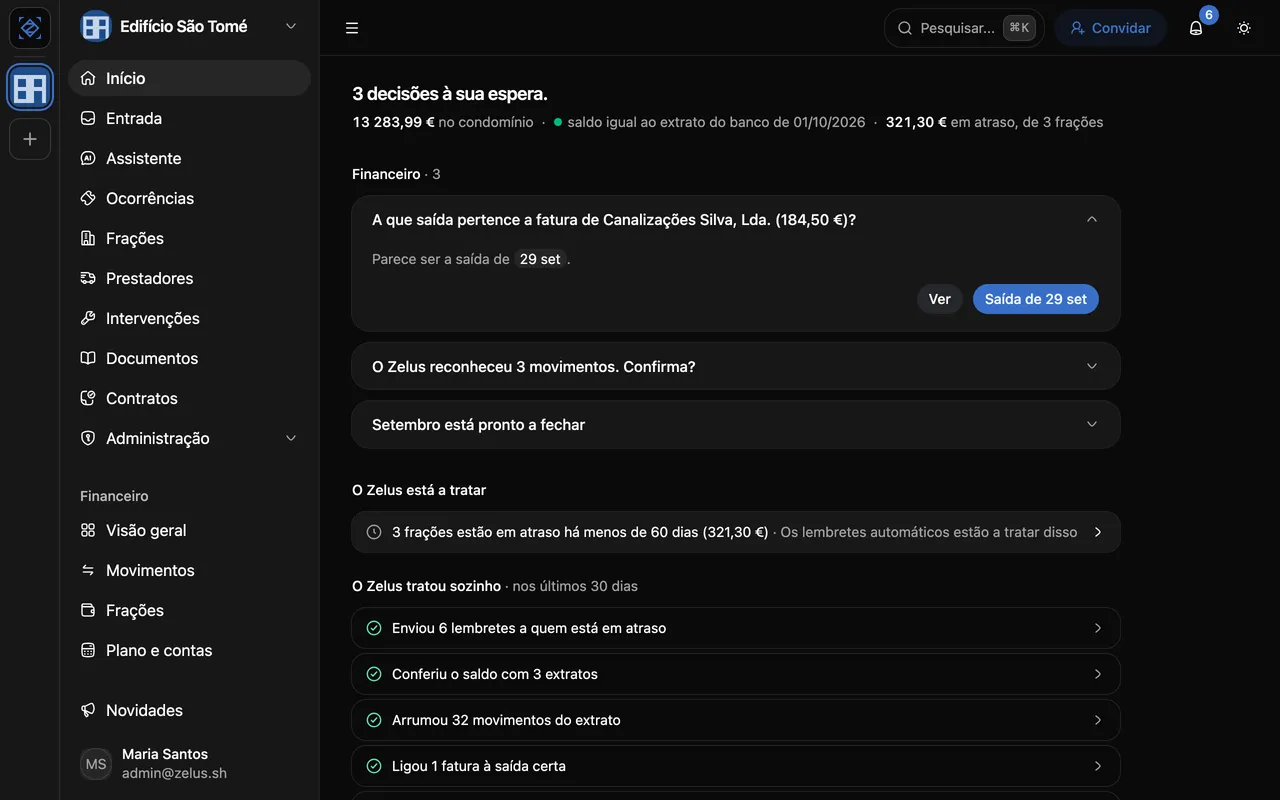Open Maria Santos user profile menu

(189, 763)
